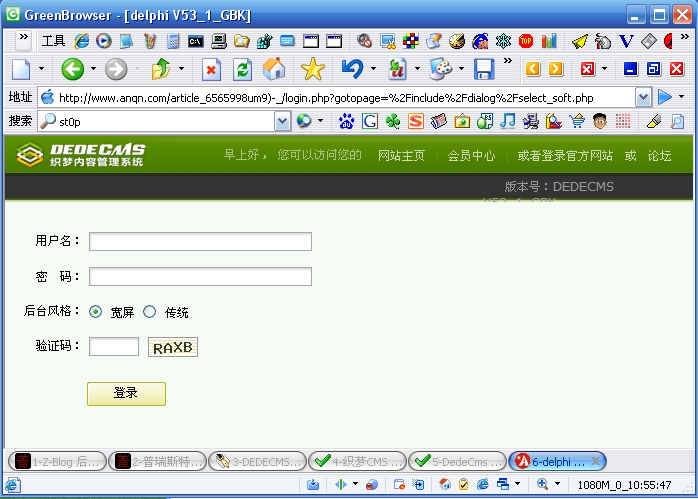
Task: Click the 验证码 input field
Action: [x=114, y=347]
